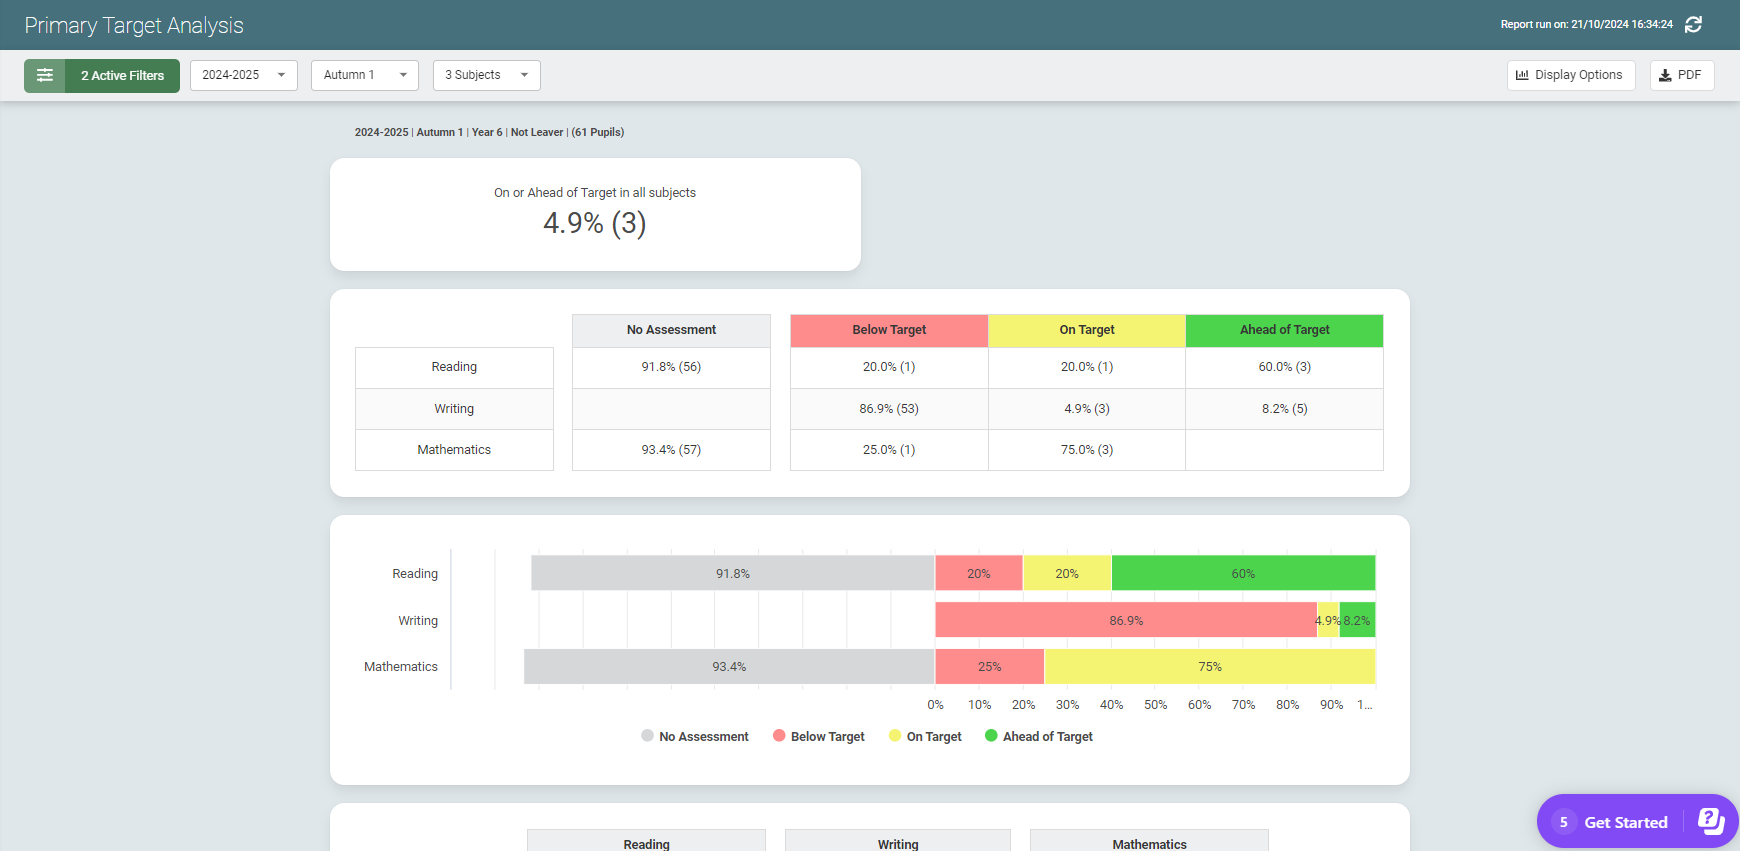Toggle the Ahead of Target legend series

point(1039,737)
